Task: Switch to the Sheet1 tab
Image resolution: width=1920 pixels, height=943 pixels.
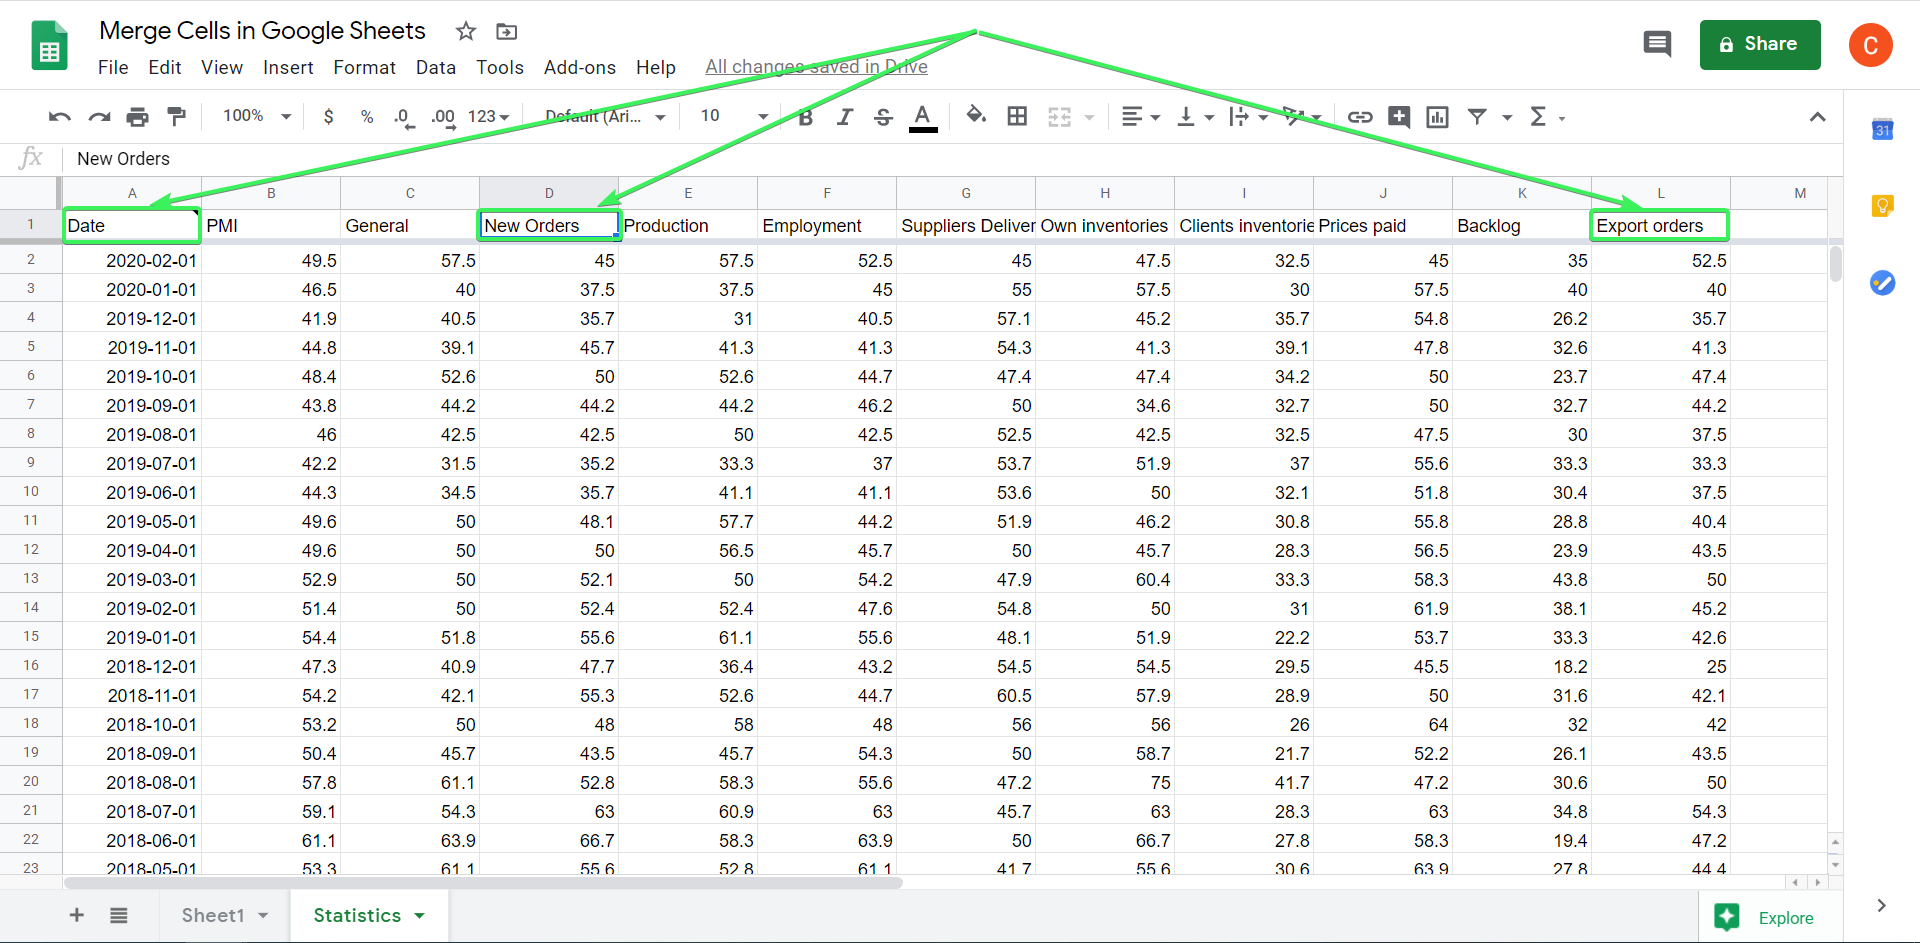Action: 215,915
